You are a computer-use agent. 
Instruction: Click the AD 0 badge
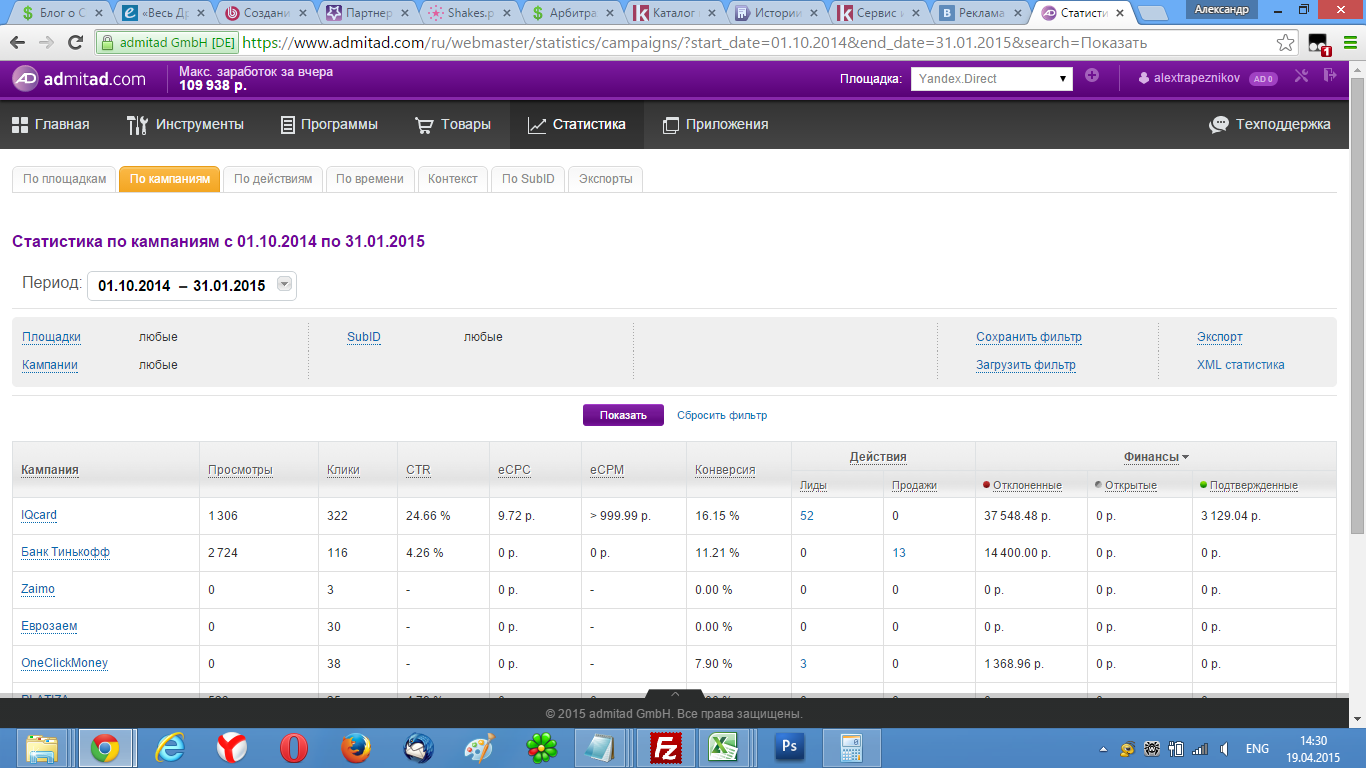1263,79
